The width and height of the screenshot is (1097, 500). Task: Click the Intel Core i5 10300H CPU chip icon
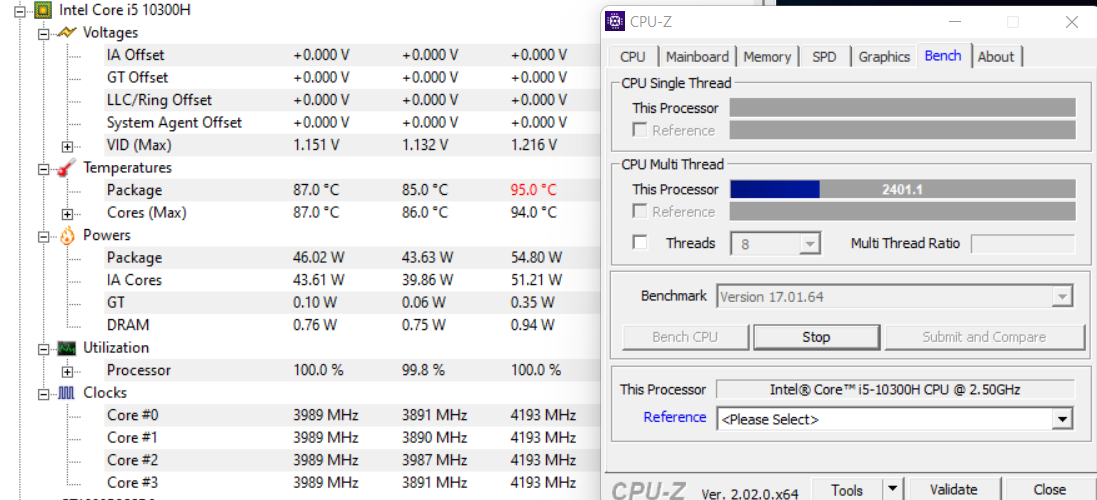(x=43, y=10)
